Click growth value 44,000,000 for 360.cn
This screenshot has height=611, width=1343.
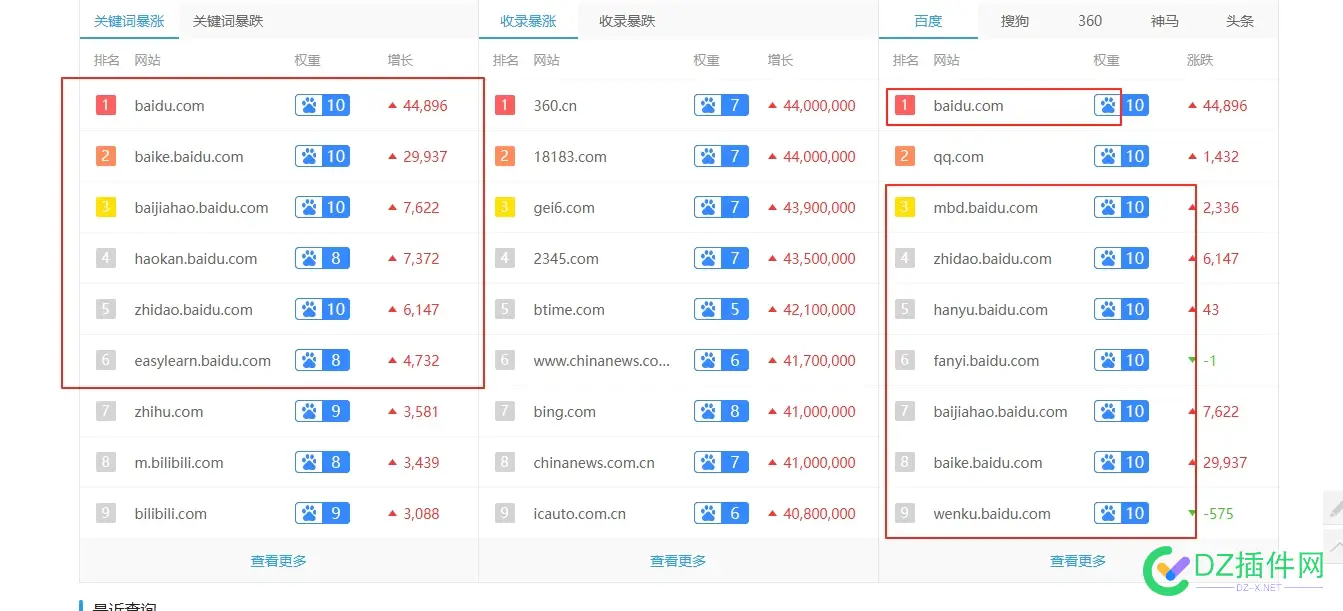[x=819, y=106]
